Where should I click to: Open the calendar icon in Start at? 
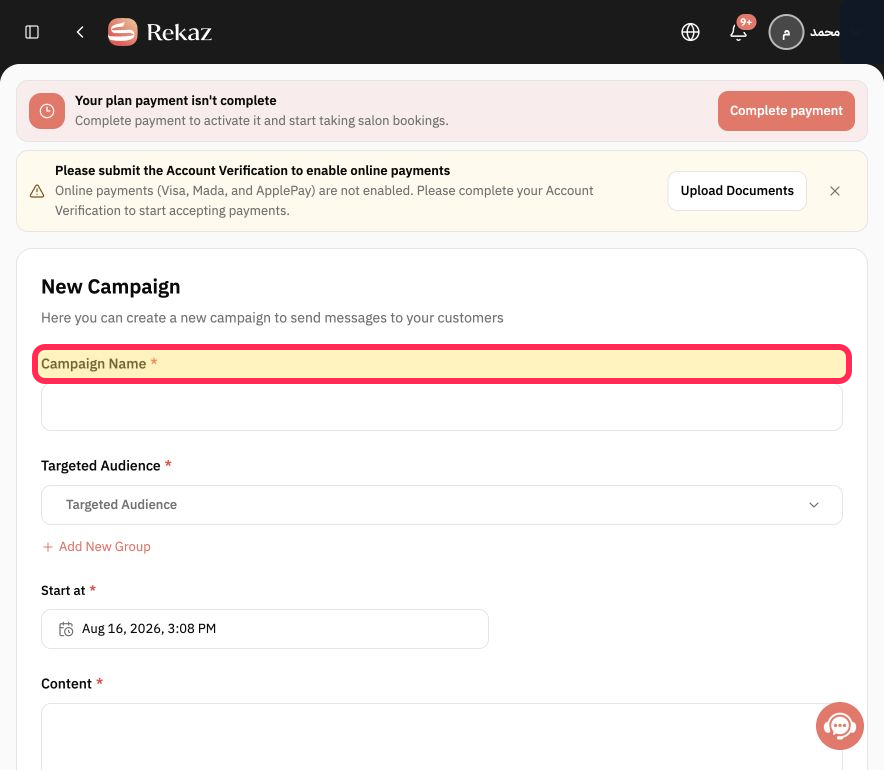click(x=66, y=629)
